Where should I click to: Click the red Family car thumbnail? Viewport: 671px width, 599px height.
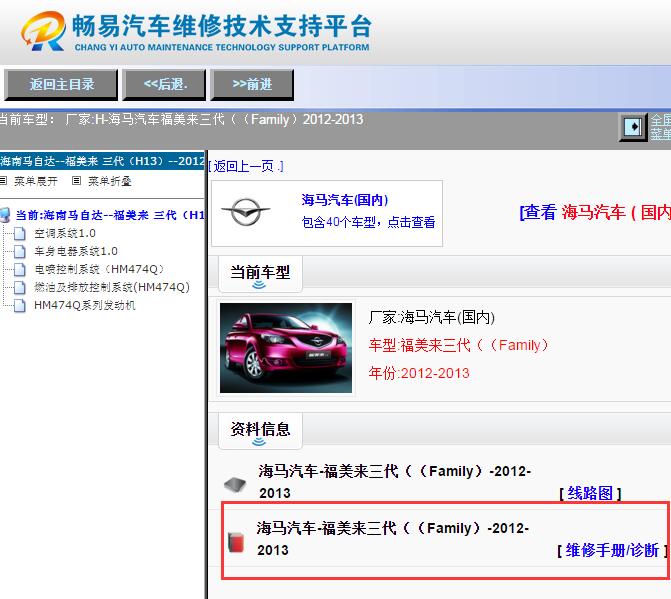286,348
